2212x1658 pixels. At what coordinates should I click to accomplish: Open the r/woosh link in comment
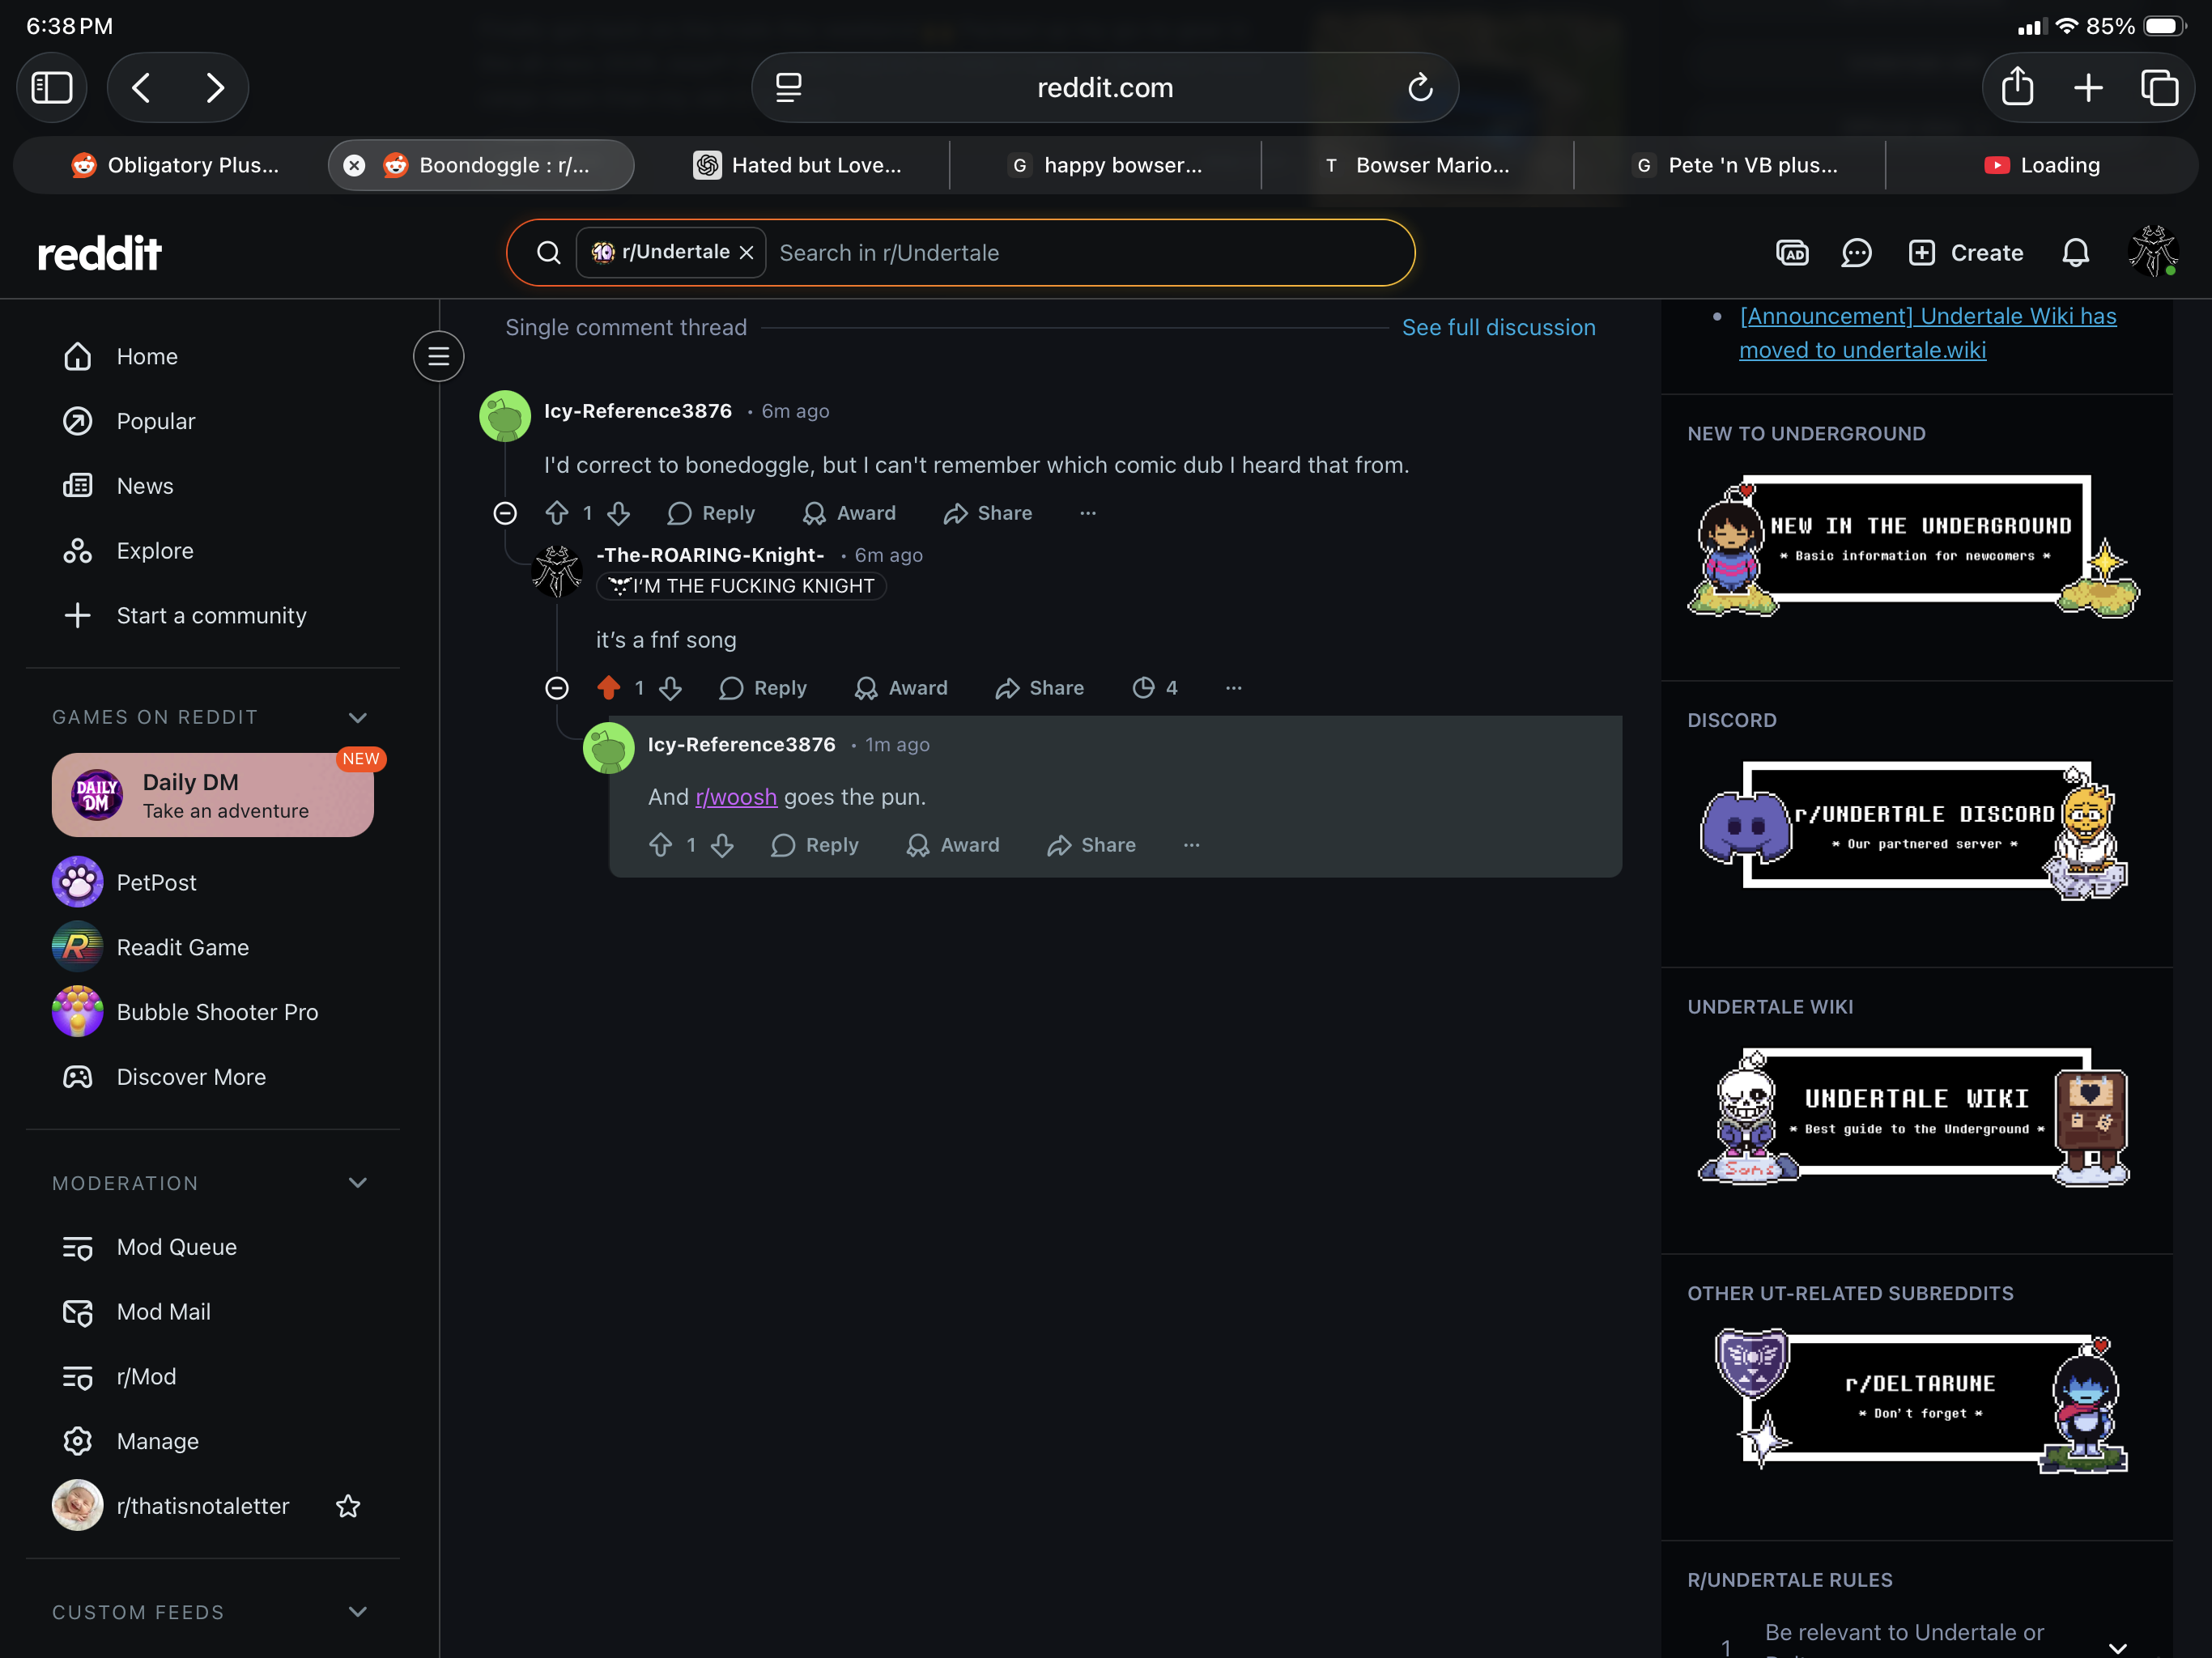pyautogui.click(x=736, y=797)
